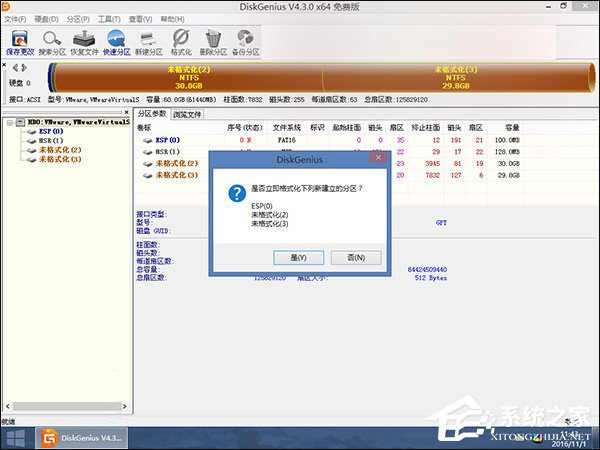The image size is (600, 450).
Task: Select ESP(0) in the left disk tree
Action: click(x=51, y=131)
